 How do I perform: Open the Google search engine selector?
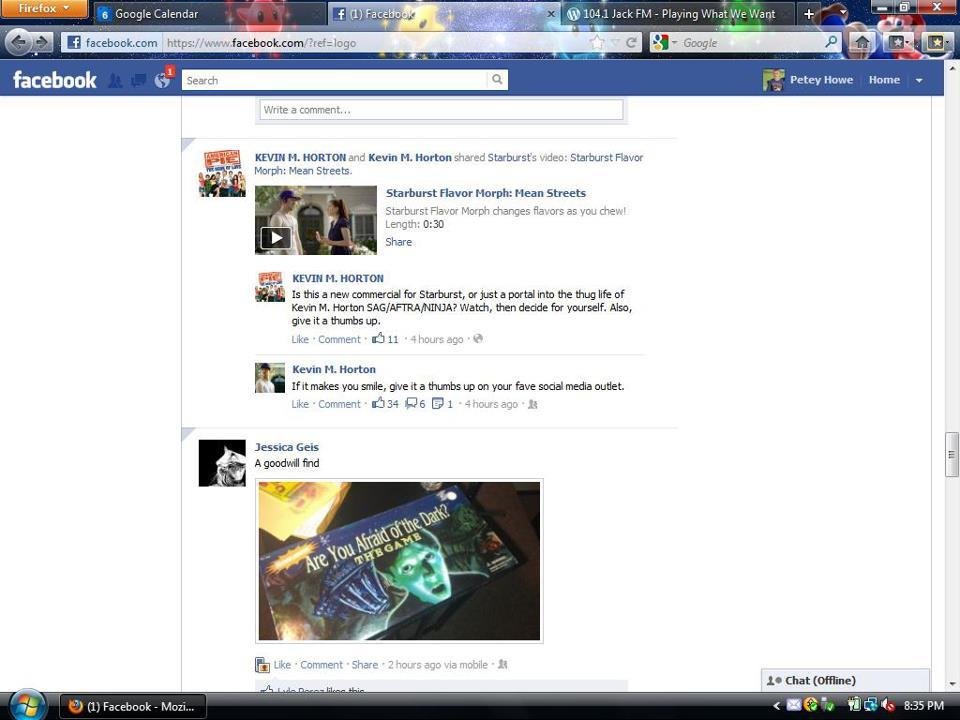[664, 43]
